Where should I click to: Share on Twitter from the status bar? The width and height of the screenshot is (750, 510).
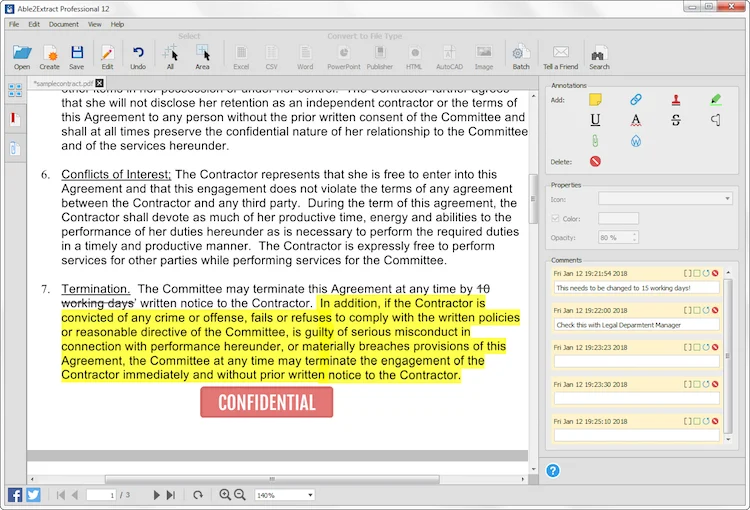(33, 495)
